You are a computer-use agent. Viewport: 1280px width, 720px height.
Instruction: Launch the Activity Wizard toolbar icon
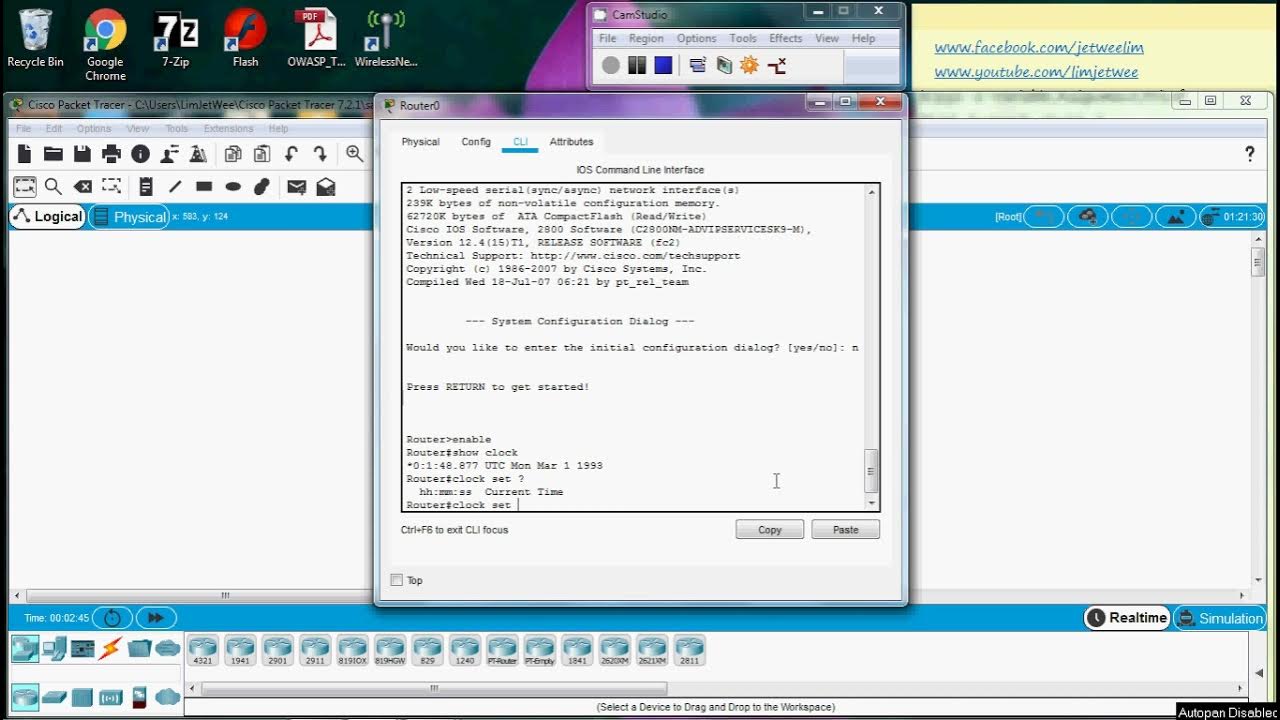[169, 154]
